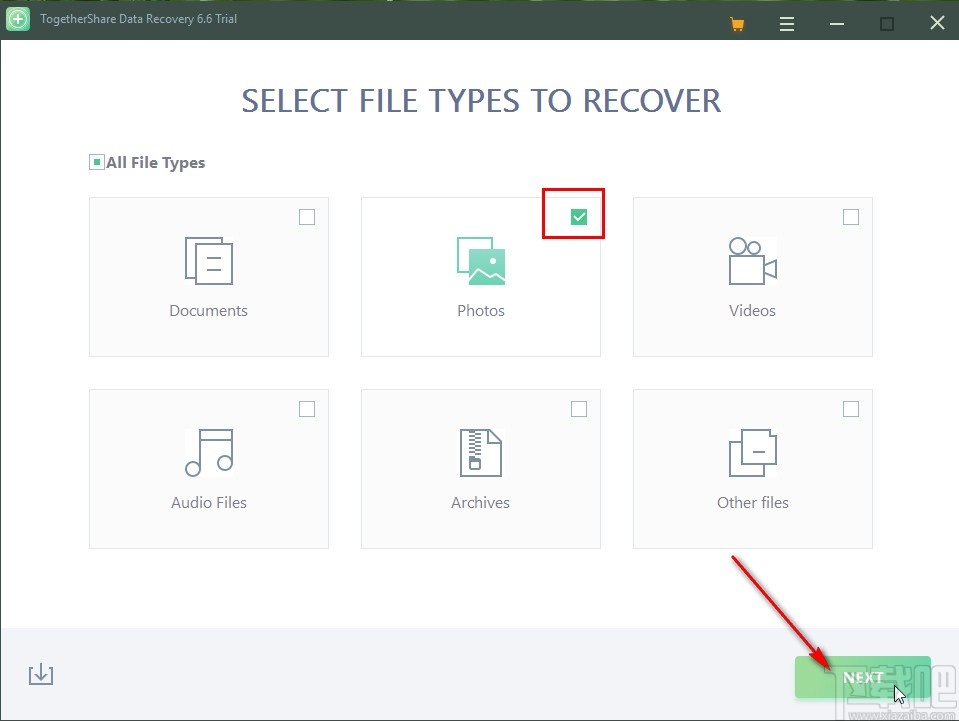Click the NEXT button
The width and height of the screenshot is (959, 721).
[862, 677]
